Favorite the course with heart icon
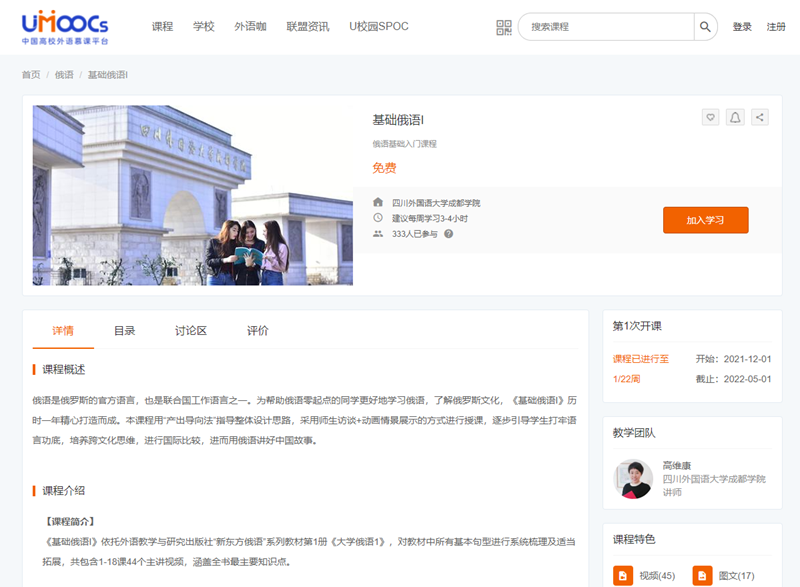 [x=711, y=117]
